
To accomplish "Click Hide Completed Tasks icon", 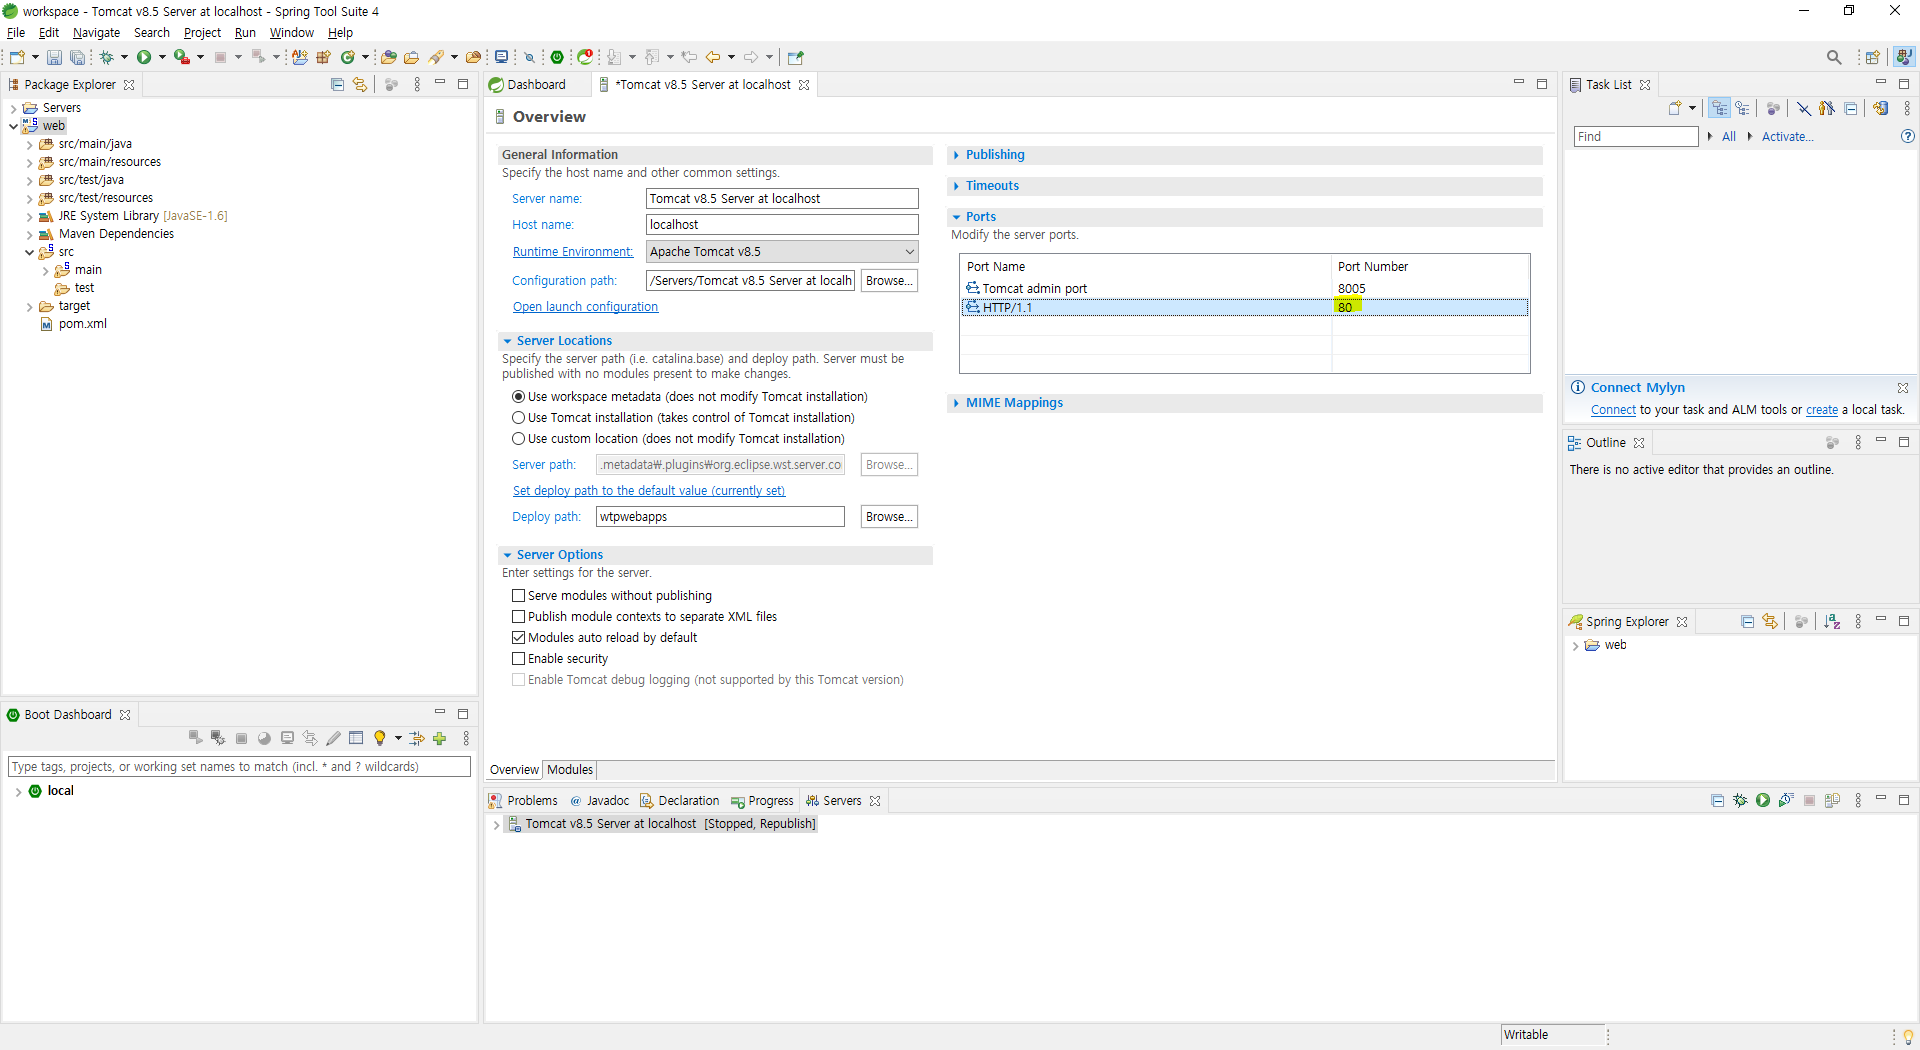I will [x=1804, y=108].
